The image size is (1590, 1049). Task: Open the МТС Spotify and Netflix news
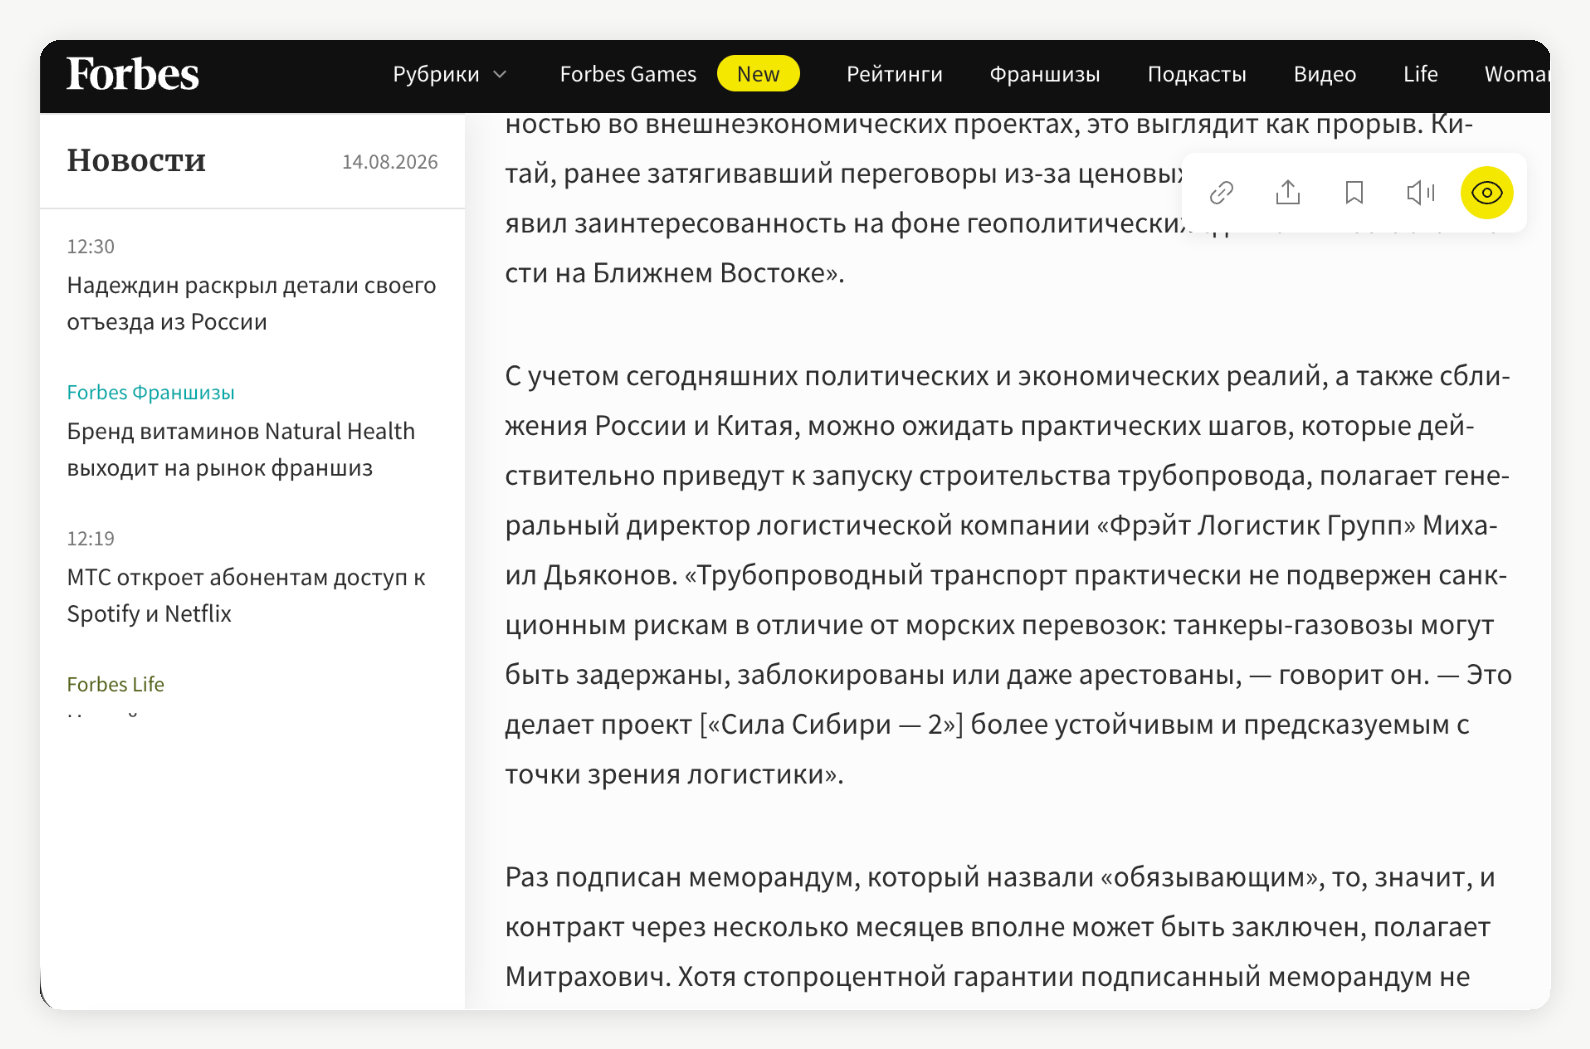point(246,595)
